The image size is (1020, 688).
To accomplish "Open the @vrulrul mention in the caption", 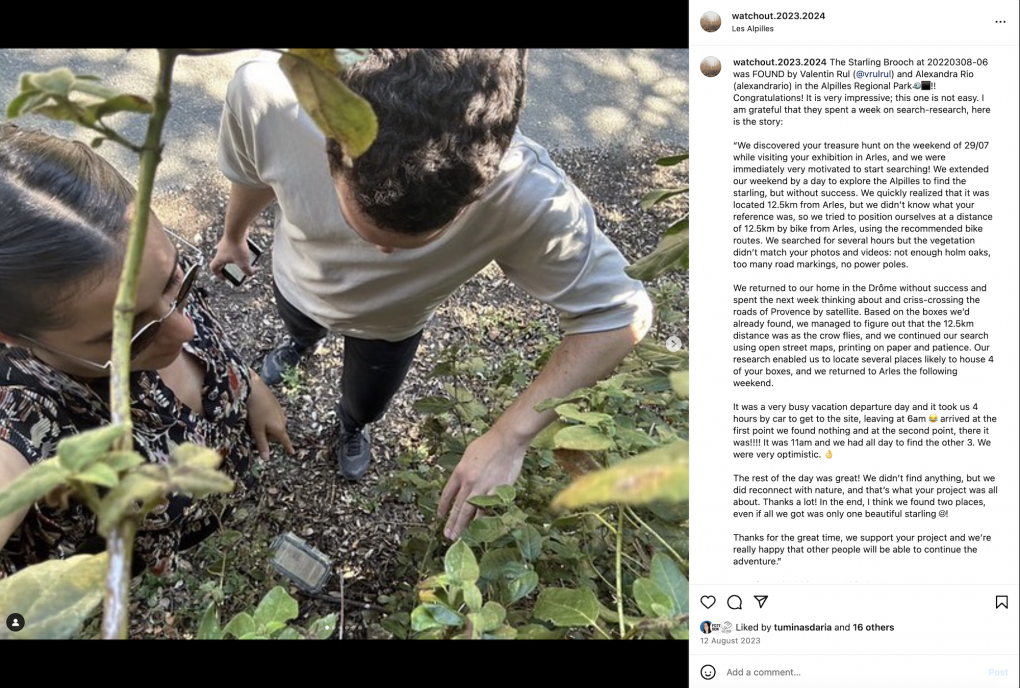I will tap(873, 74).
